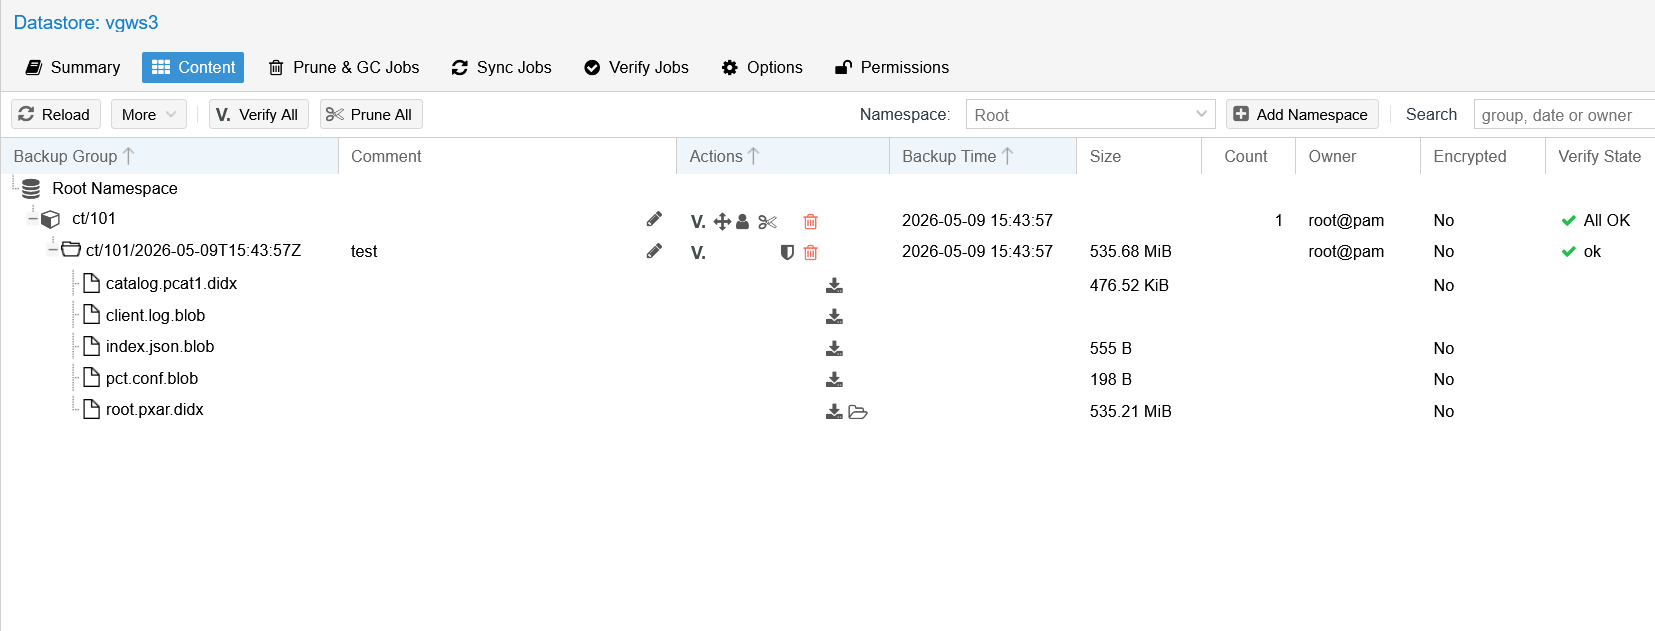Click the 'All OK' verify state
1655x631 pixels.
pos(1596,220)
